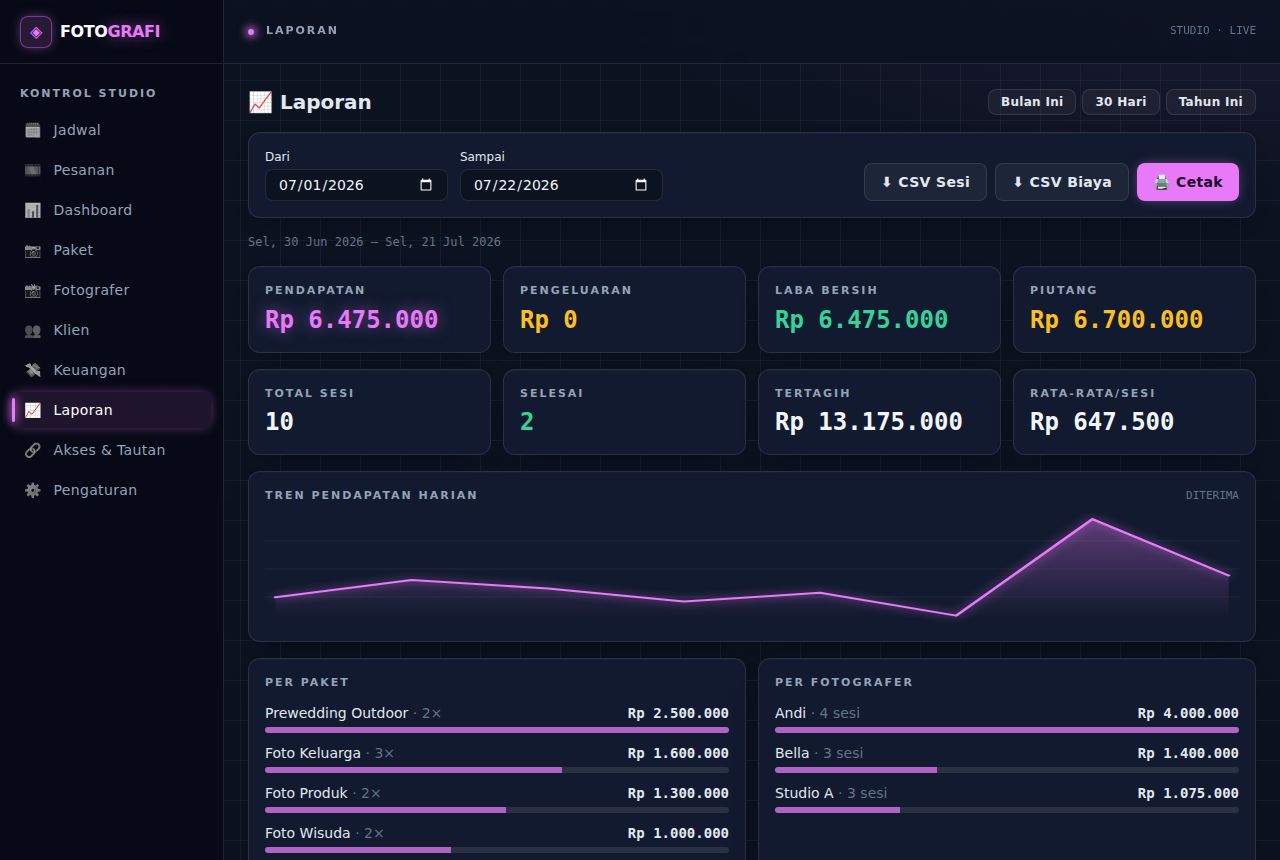Open the Akses & Tautan link icon
The width and height of the screenshot is (1280, 860).
coord(33,450)
